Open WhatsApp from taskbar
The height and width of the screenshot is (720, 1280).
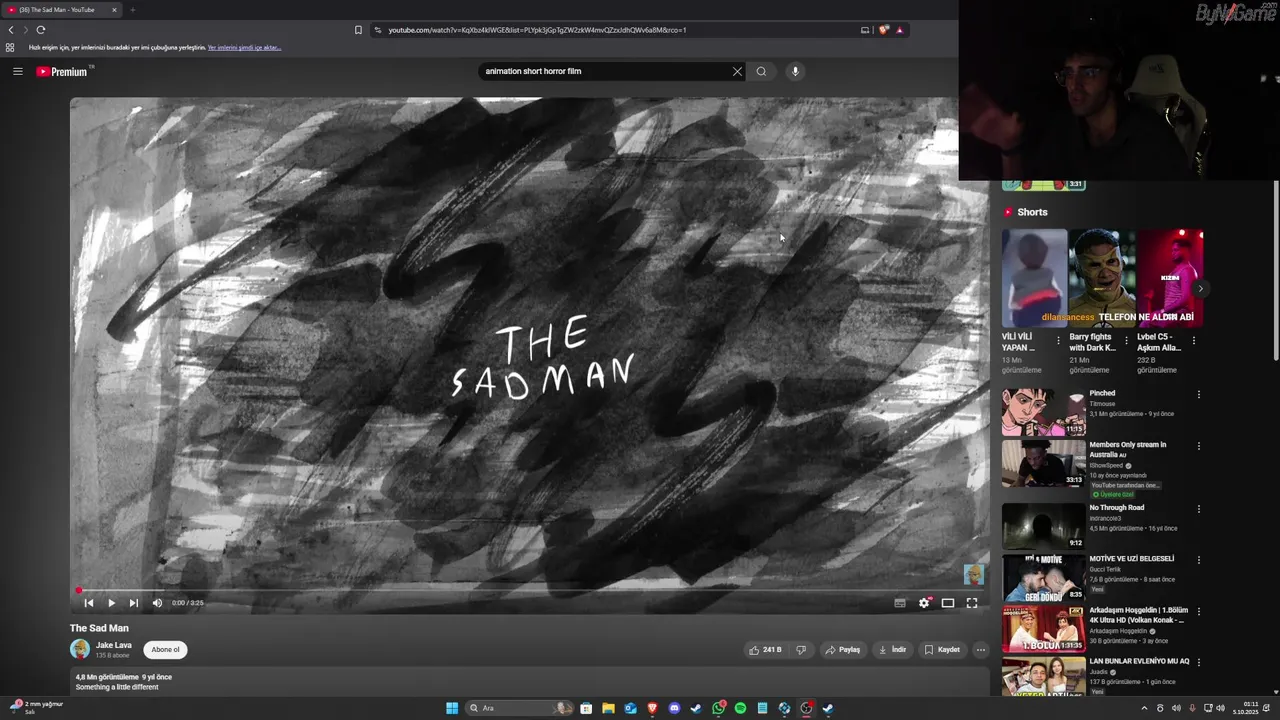tap(718, 708)
